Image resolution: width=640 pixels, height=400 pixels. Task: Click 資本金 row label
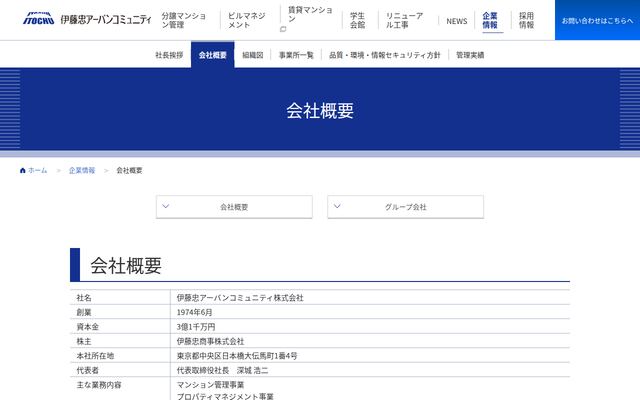[87, 327]
